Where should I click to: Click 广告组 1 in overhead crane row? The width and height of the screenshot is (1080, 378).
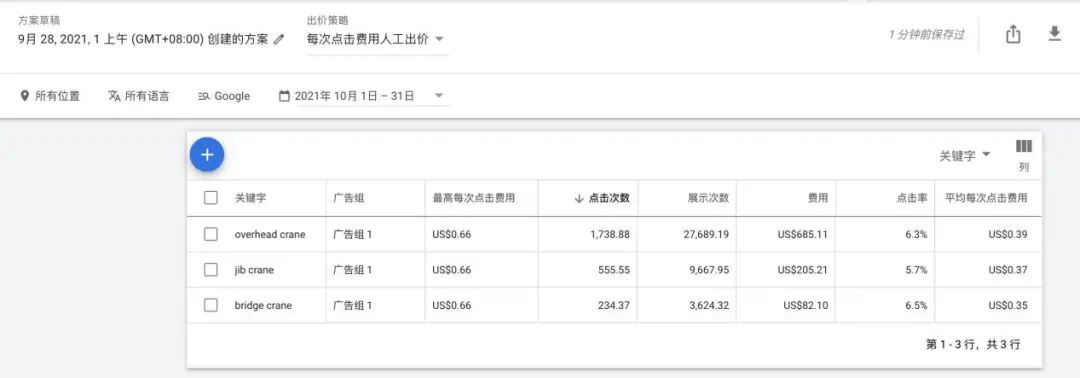pos(353,234)
